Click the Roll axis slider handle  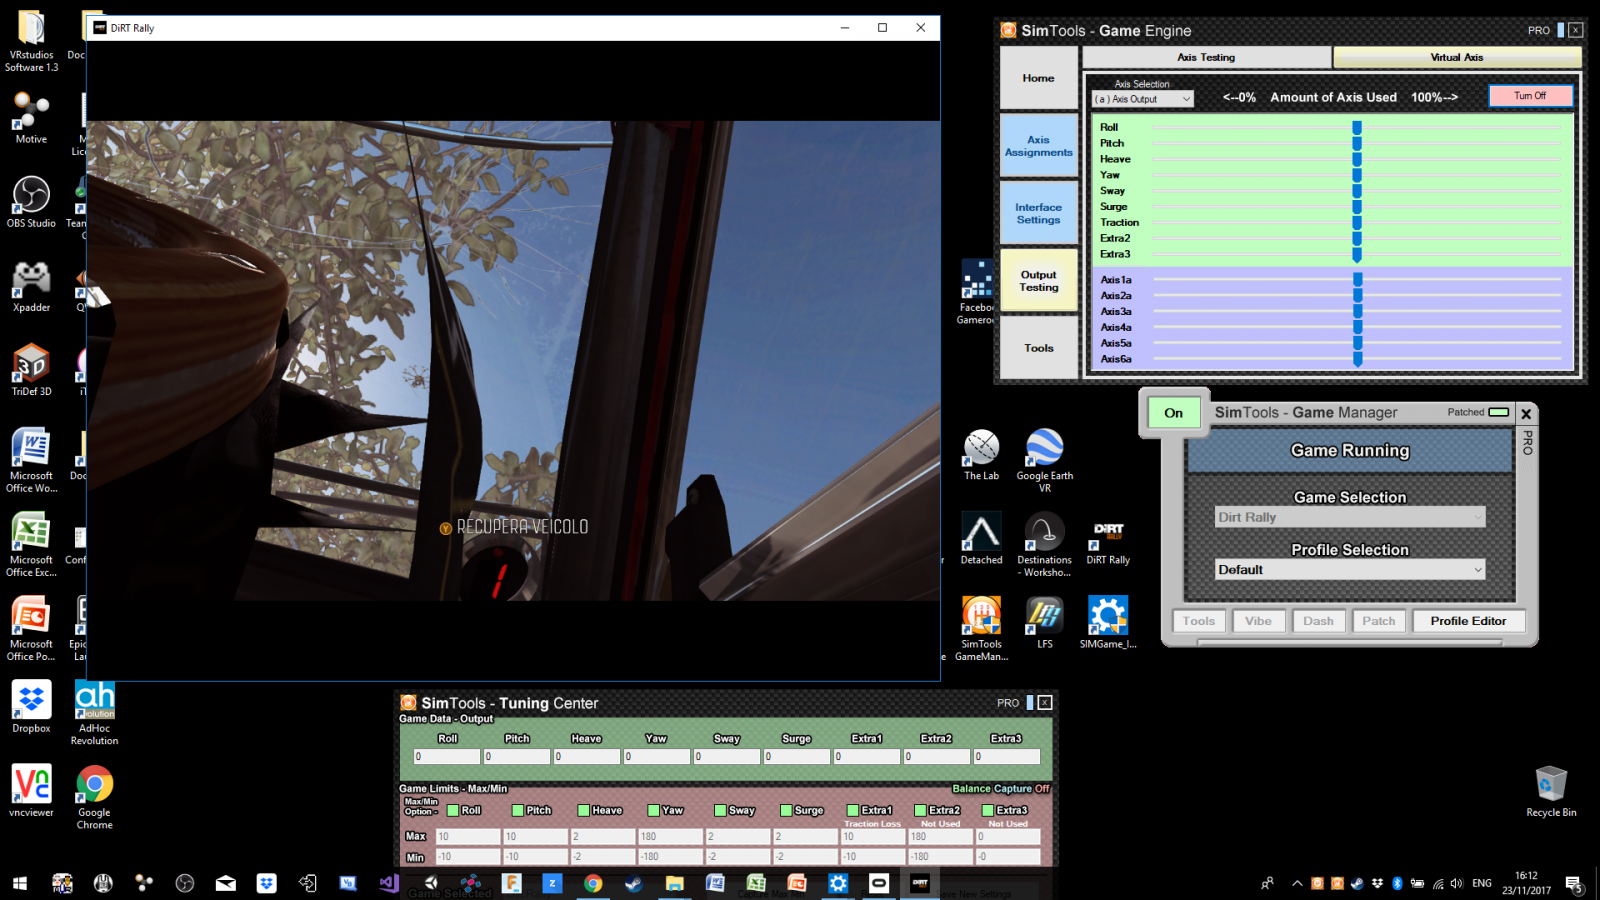tap(1357, 128)
